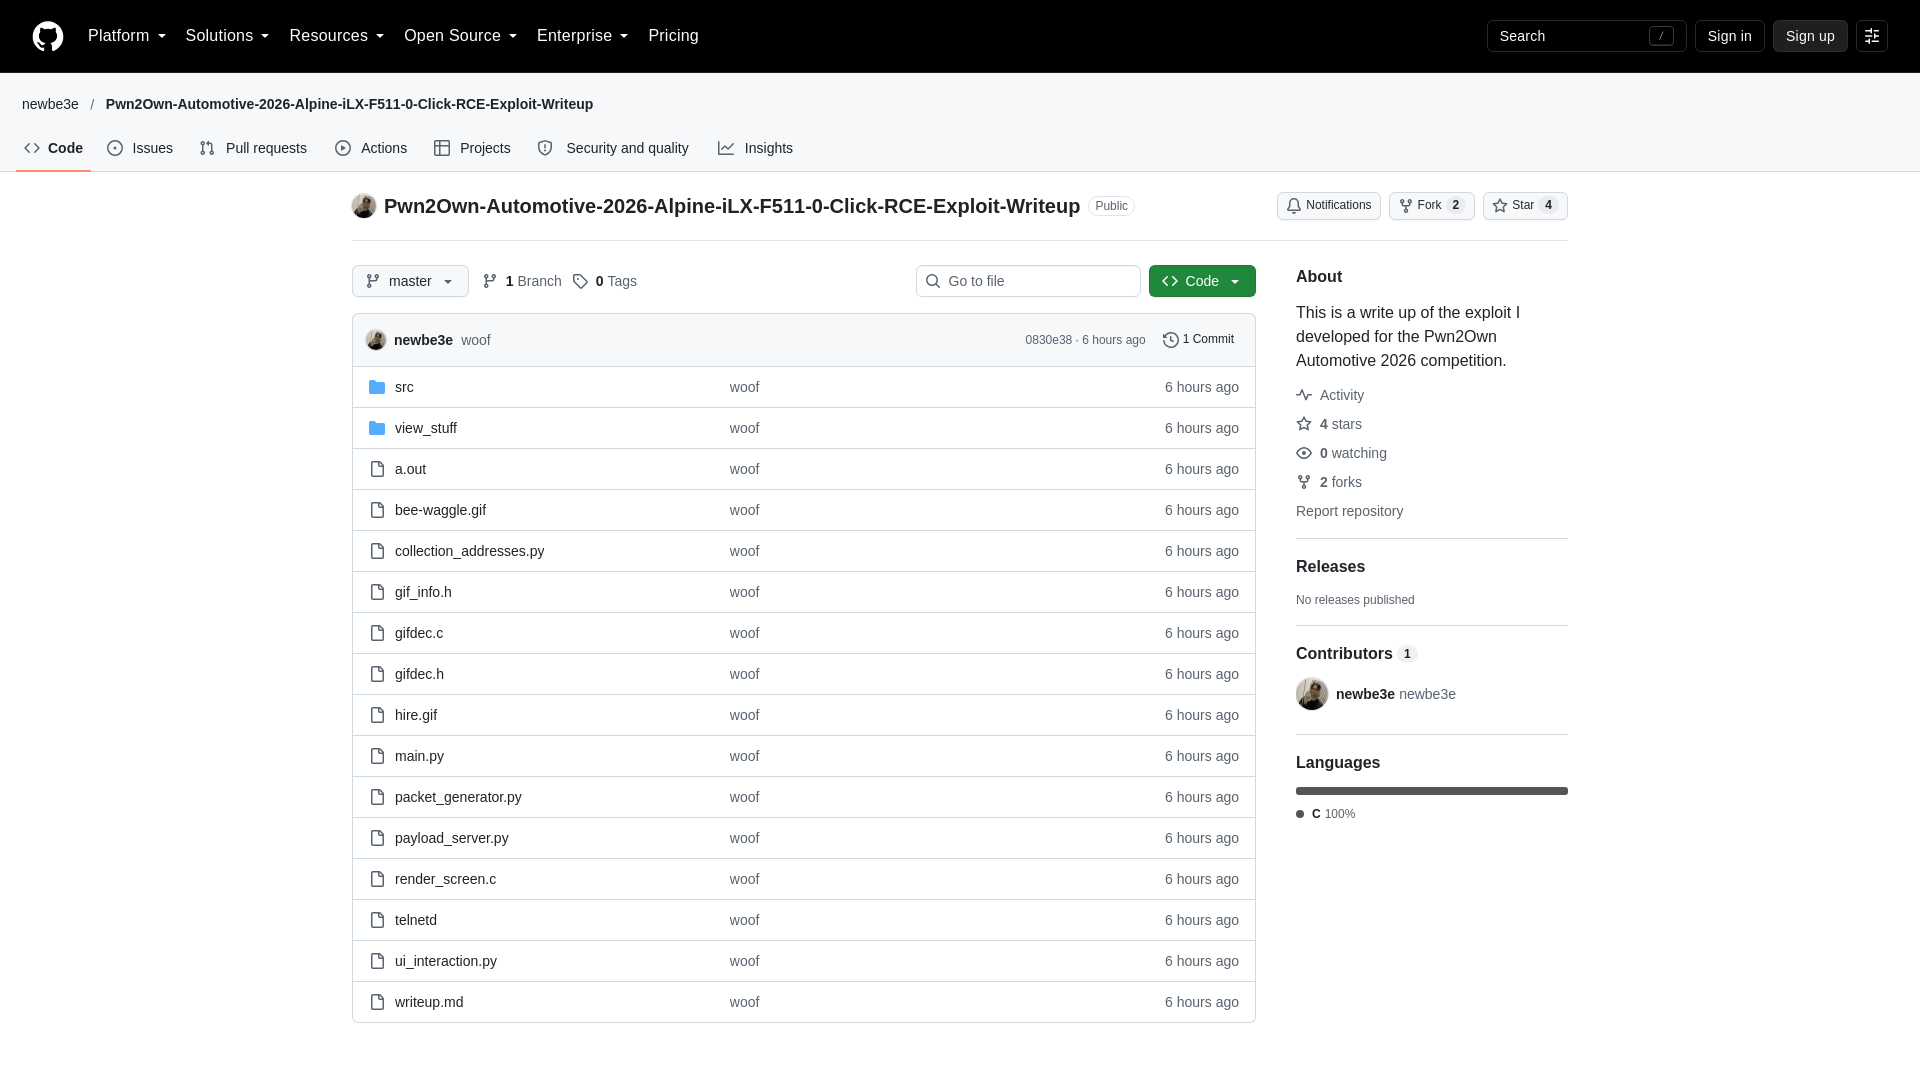This screenshot has width=1920, height=1080.
Task: Open the 2 forks link
Action: pyautogui.click(x=1340, y=482)
